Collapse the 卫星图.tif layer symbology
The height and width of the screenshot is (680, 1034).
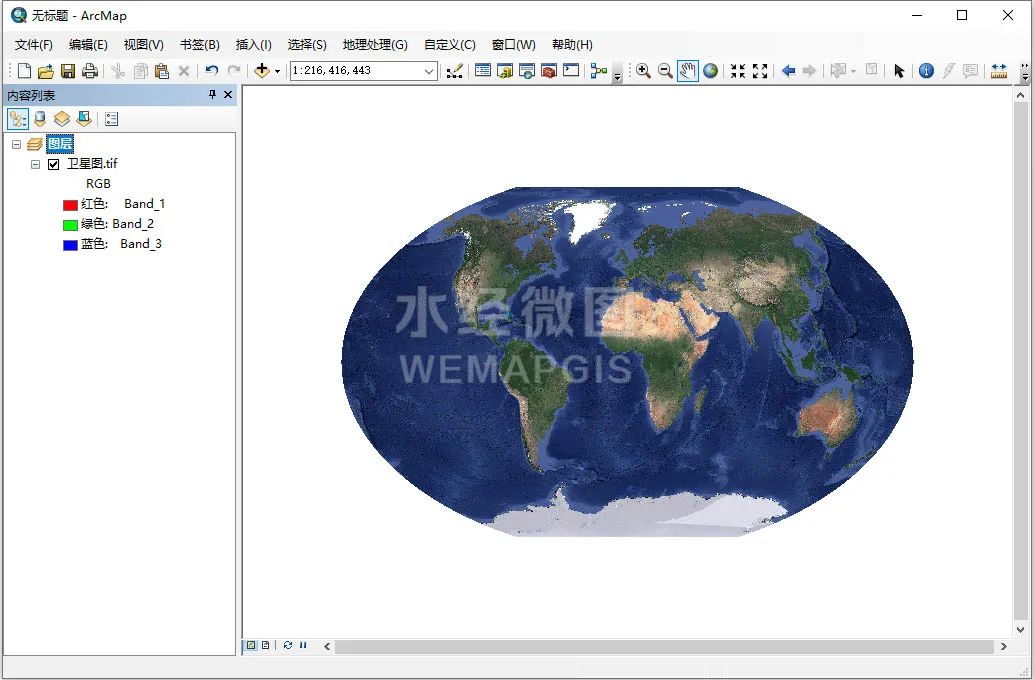tap(35, 163)
